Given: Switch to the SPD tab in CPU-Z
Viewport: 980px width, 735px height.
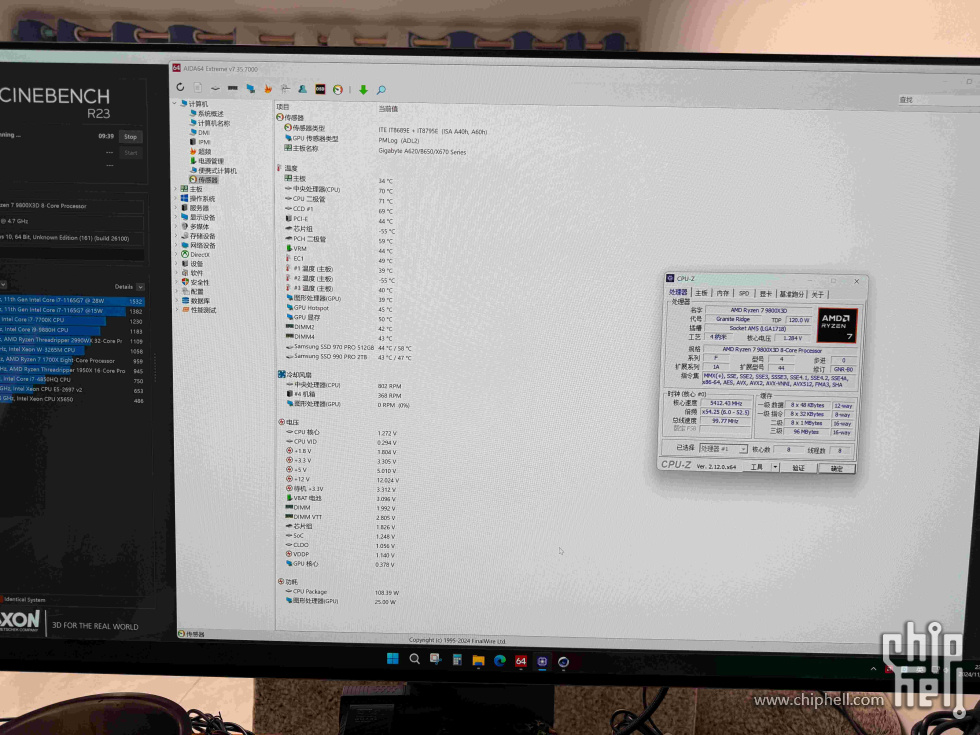Looking at the screenshot, I should 744,293.
